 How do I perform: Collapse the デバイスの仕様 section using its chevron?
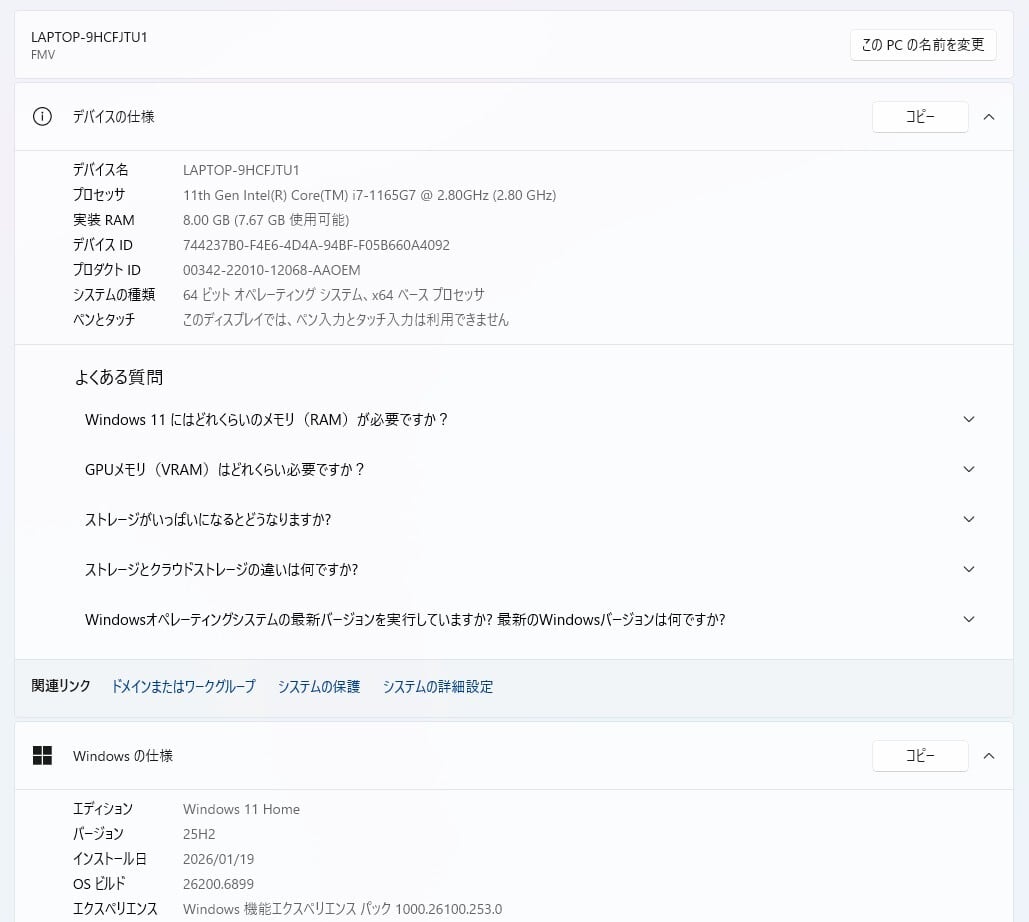coord(988,117)
